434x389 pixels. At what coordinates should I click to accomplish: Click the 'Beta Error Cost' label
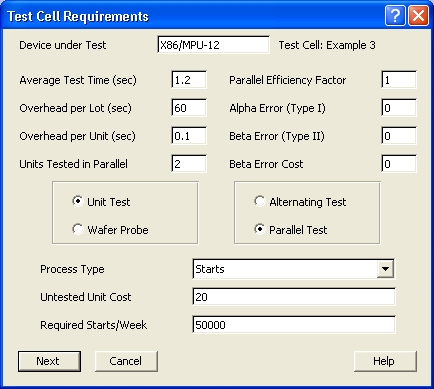(x=266, y=164)
